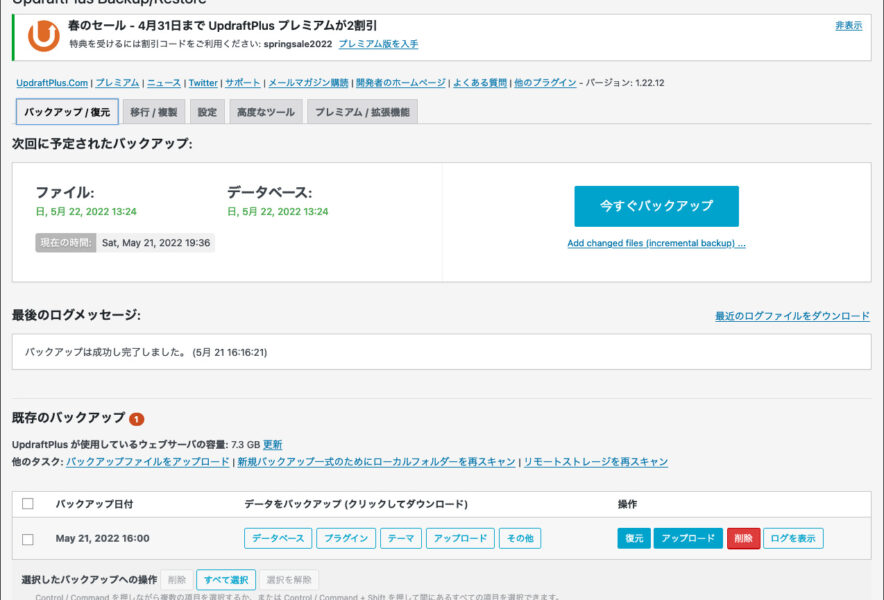The width and height of the screenshot is (884, 600).
Task: Open the 開発者のホームページ link
Action: 401,83
